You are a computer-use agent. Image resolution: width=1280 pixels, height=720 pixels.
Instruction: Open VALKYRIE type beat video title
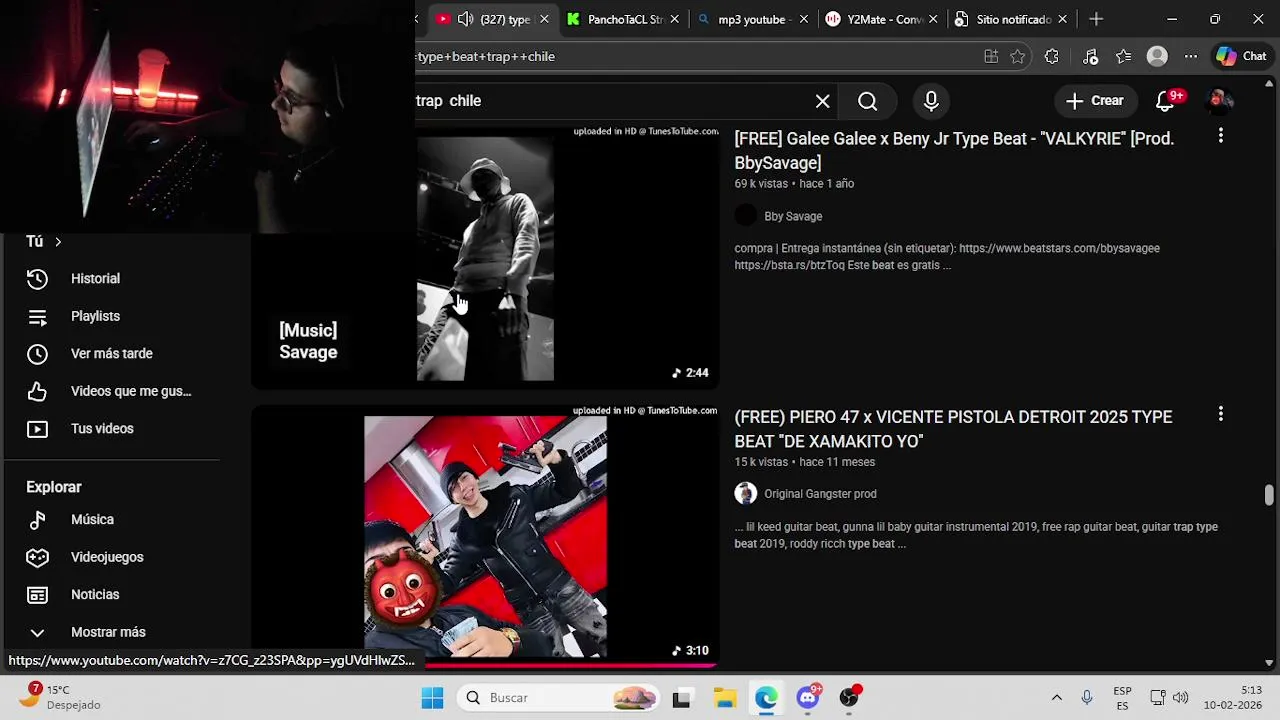954,151
